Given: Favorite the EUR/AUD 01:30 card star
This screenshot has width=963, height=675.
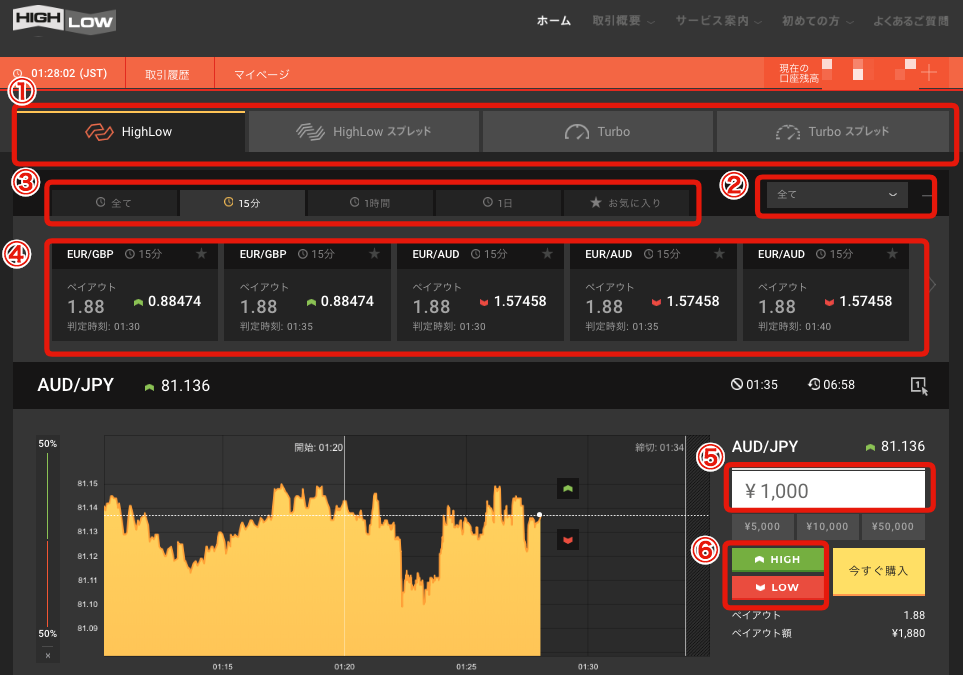Looking at the screenshot, I should 547,254.
